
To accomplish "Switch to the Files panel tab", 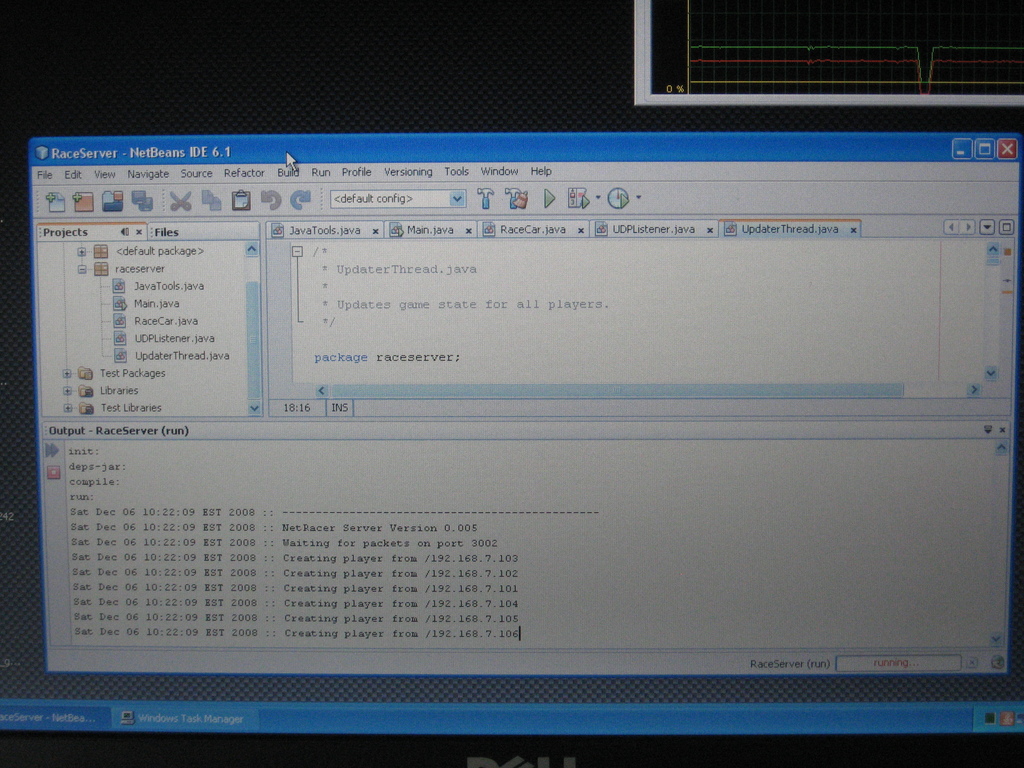I will coord(166,232).
